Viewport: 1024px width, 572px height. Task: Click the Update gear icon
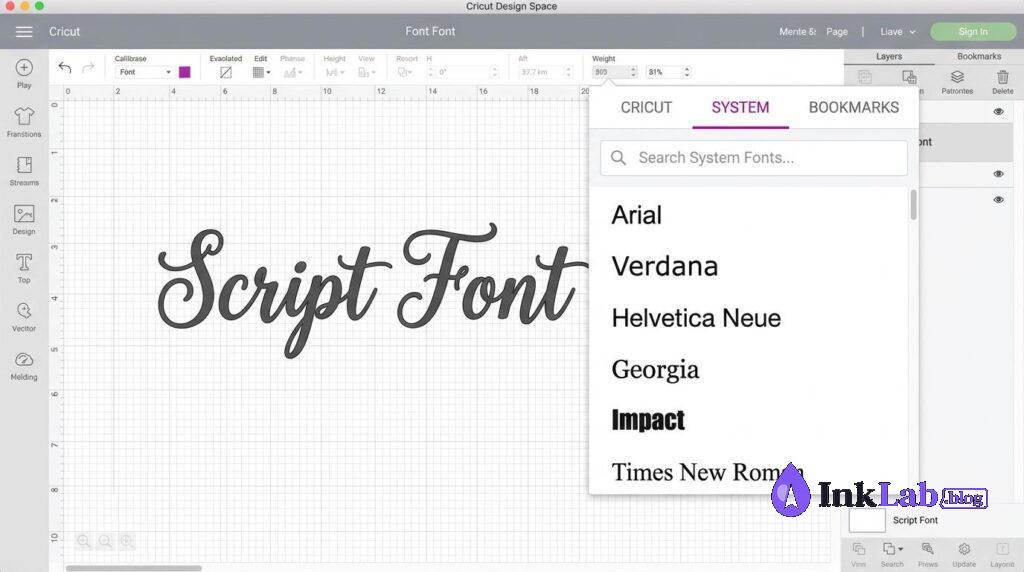coord(964,549)
